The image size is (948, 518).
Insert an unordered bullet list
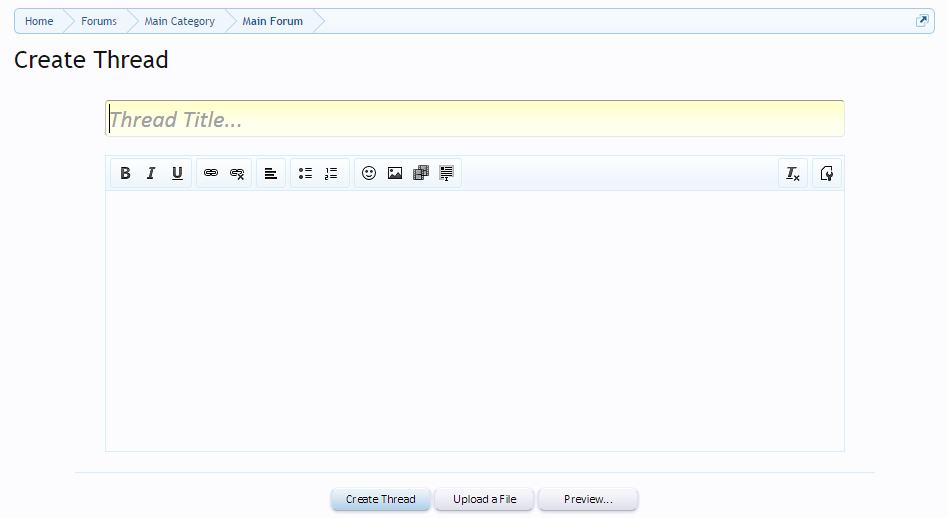(305, 173)
